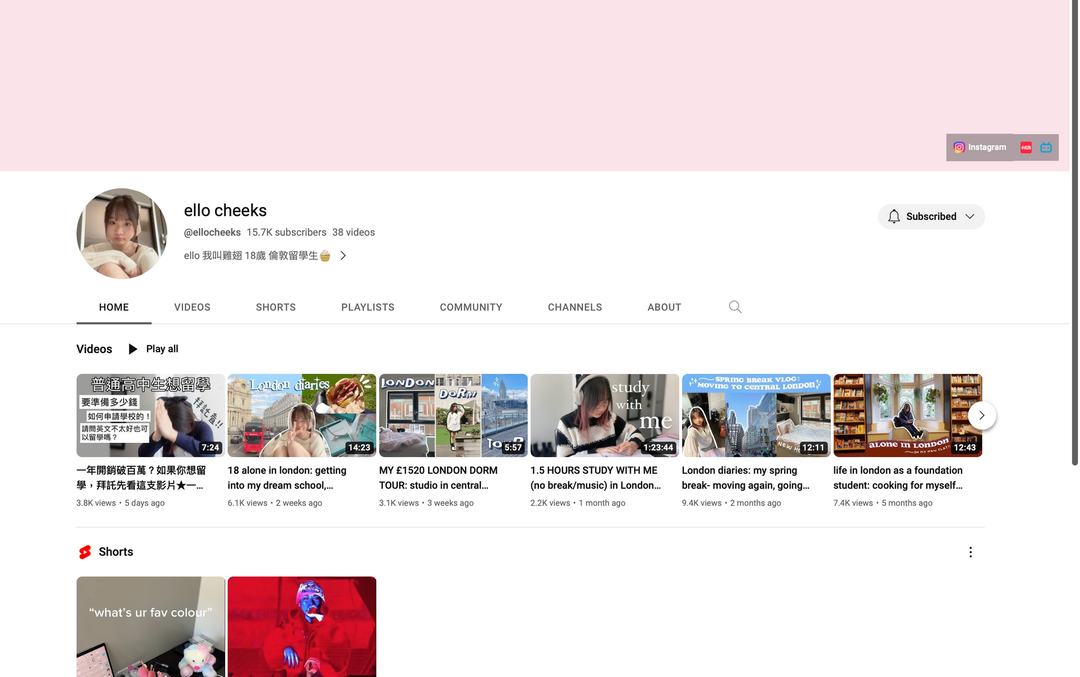This screenshot has width=1080, height=677.
Task: Open title 'MY £1520 LONDON DORM TOUR'
Action: (x=438, y=478)
